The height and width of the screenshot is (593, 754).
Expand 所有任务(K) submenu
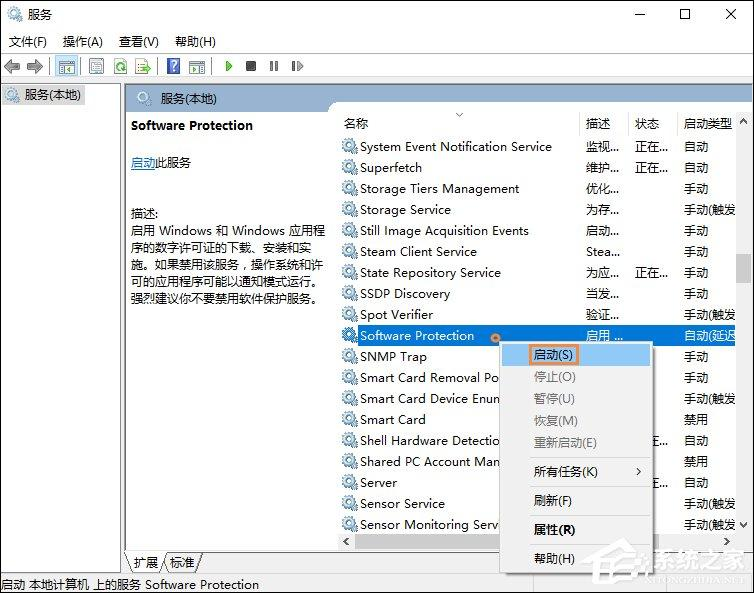pyautogui.click(x=576, y=472)
